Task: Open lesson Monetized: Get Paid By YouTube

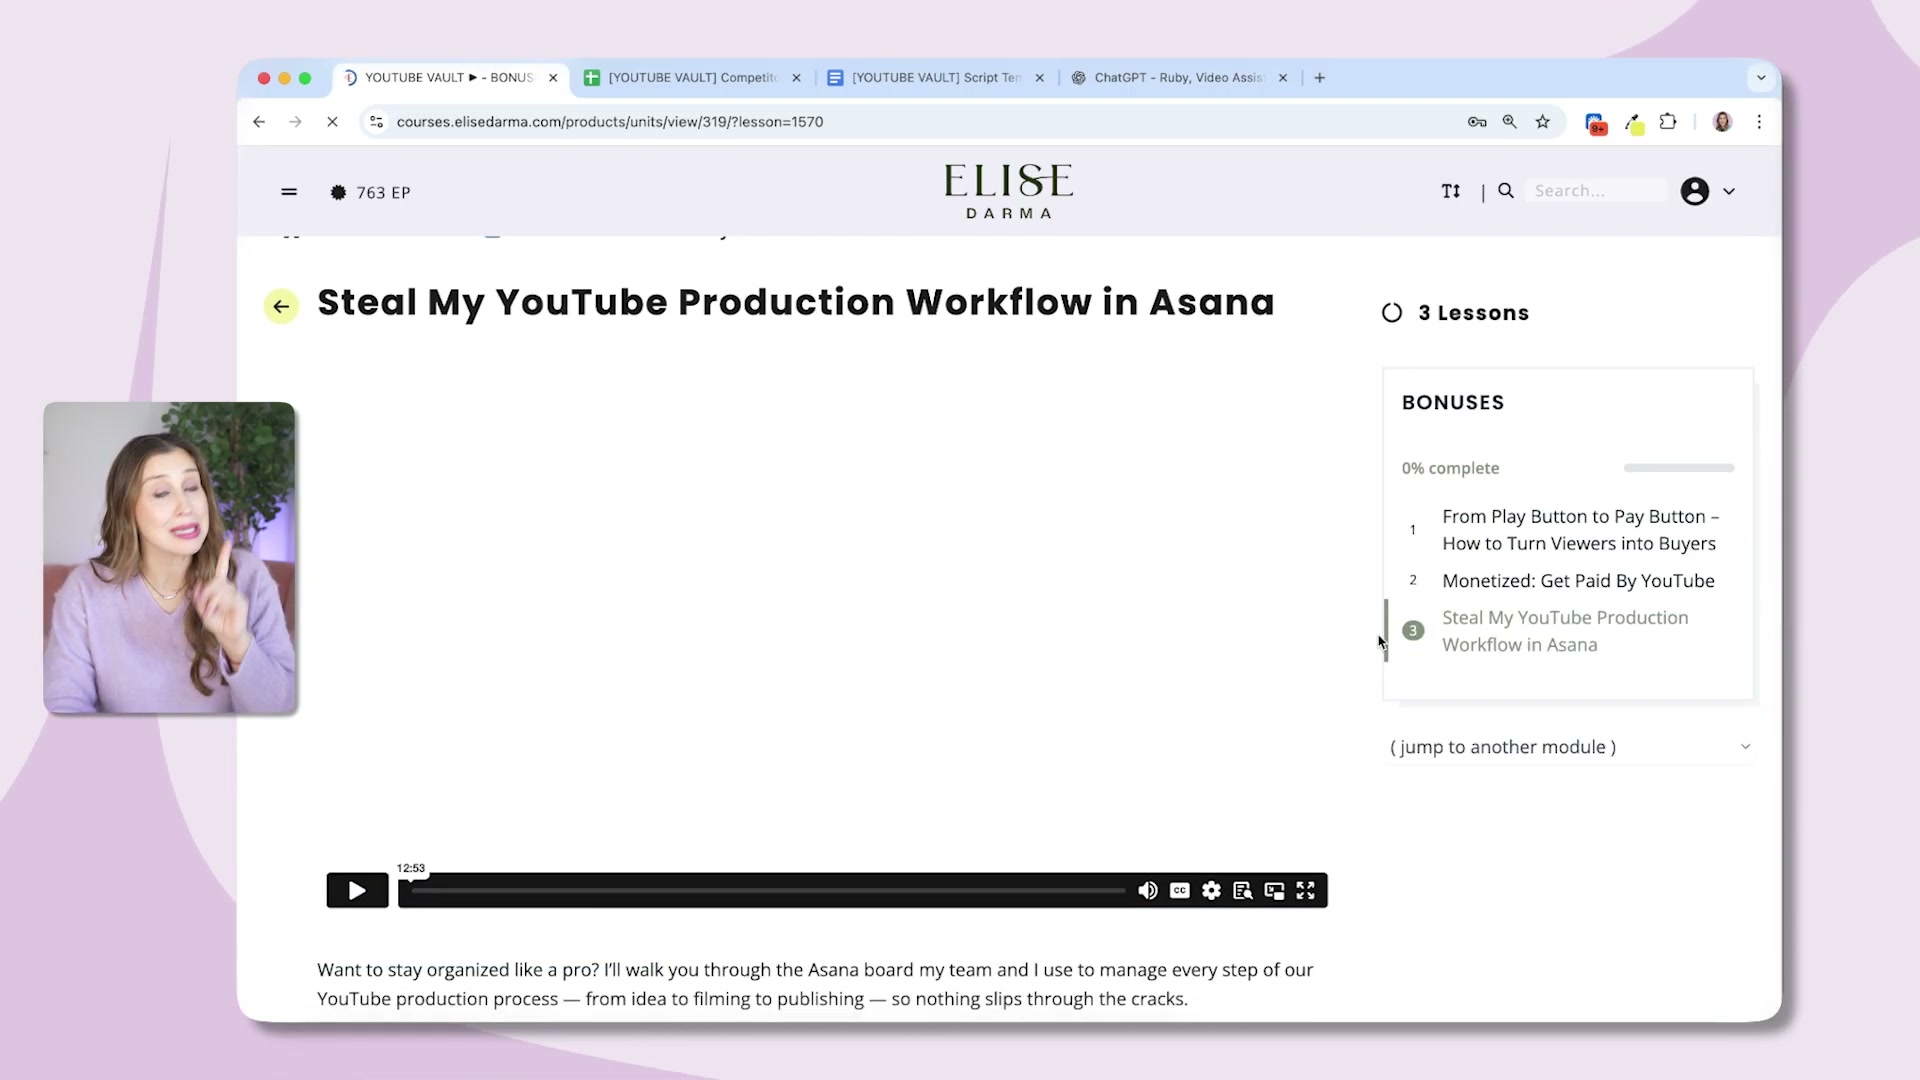Action: click(x=1578, y=580)
